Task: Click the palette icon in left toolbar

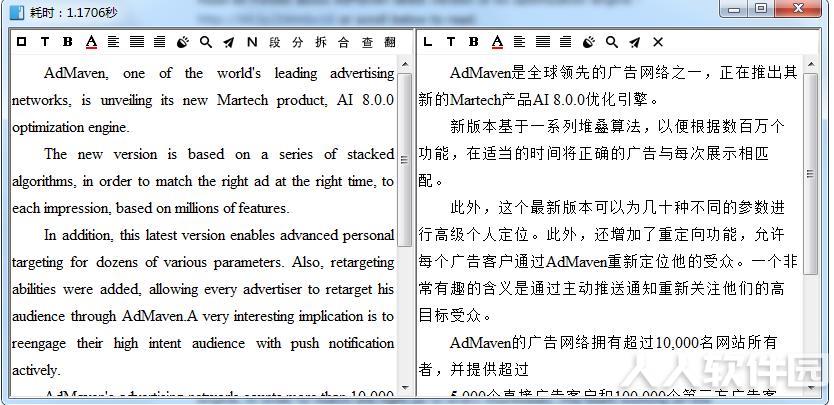Action: point(183,42)
